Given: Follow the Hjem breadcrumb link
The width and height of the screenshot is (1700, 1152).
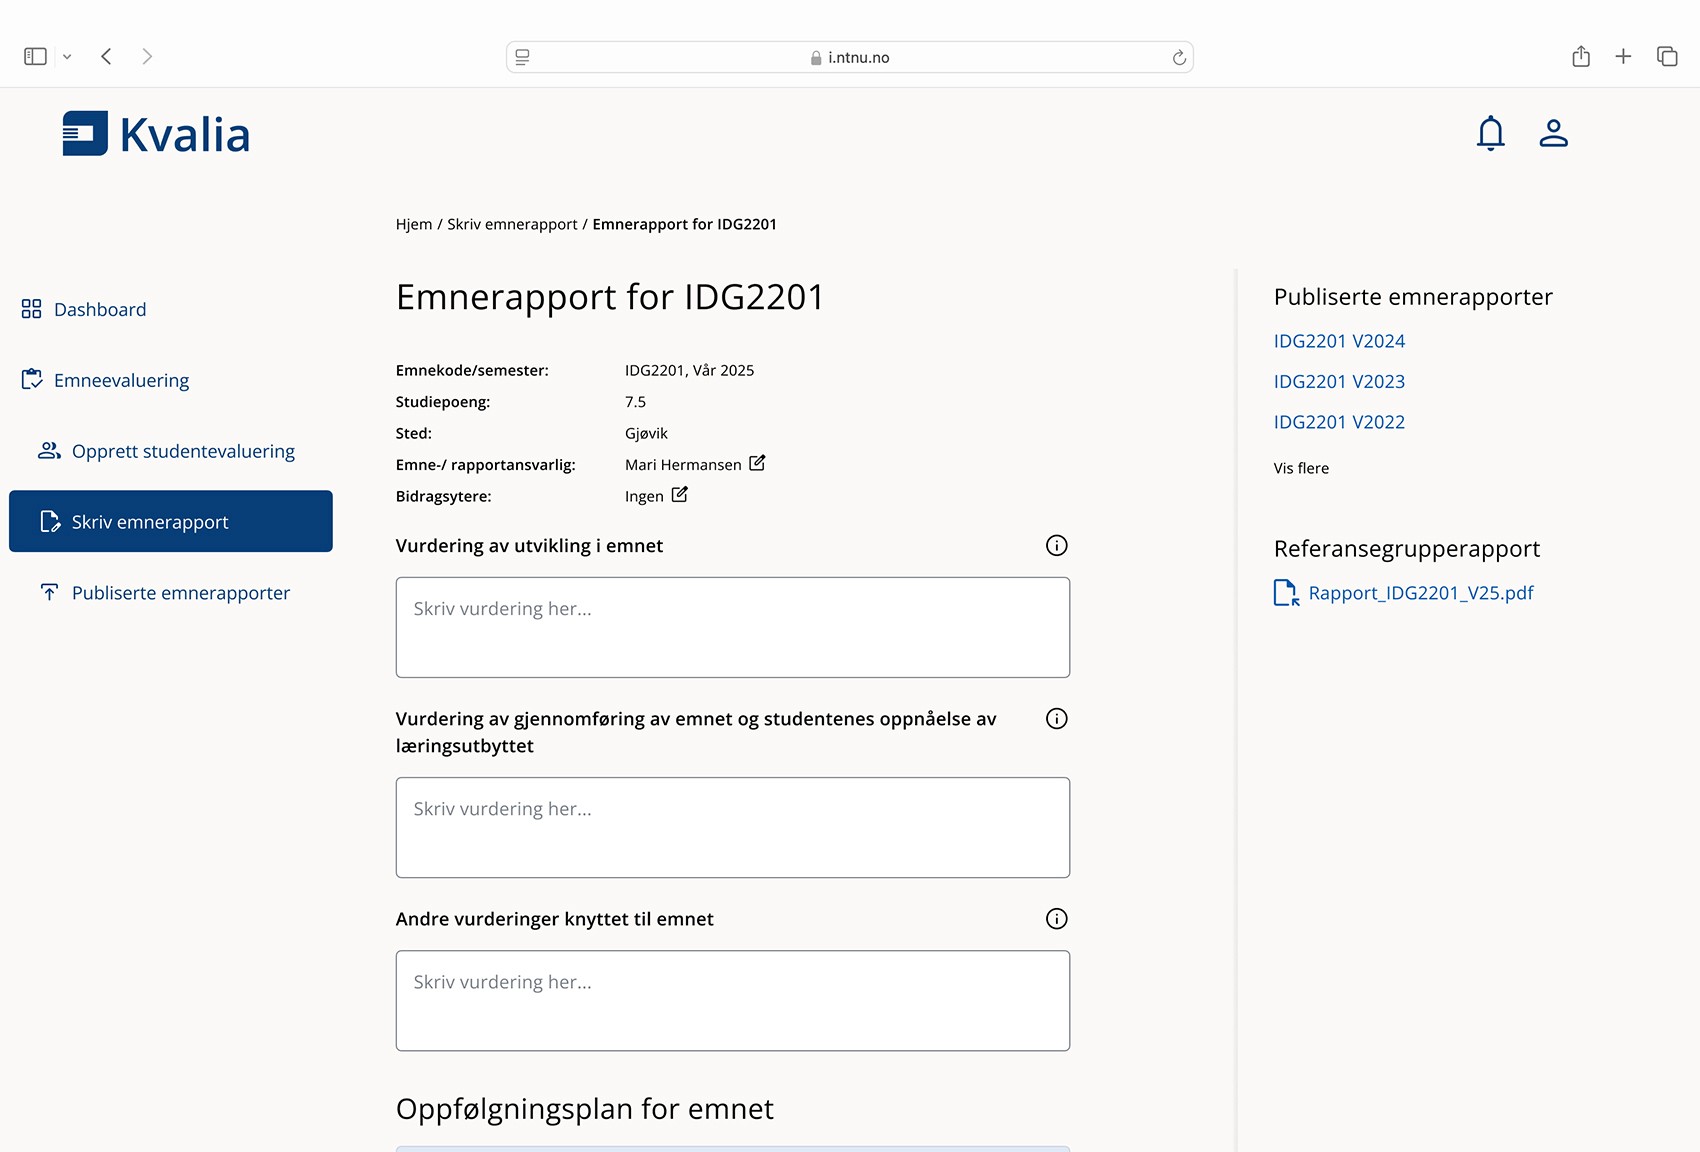Looking at the screenshot, I should coord(414,224).
